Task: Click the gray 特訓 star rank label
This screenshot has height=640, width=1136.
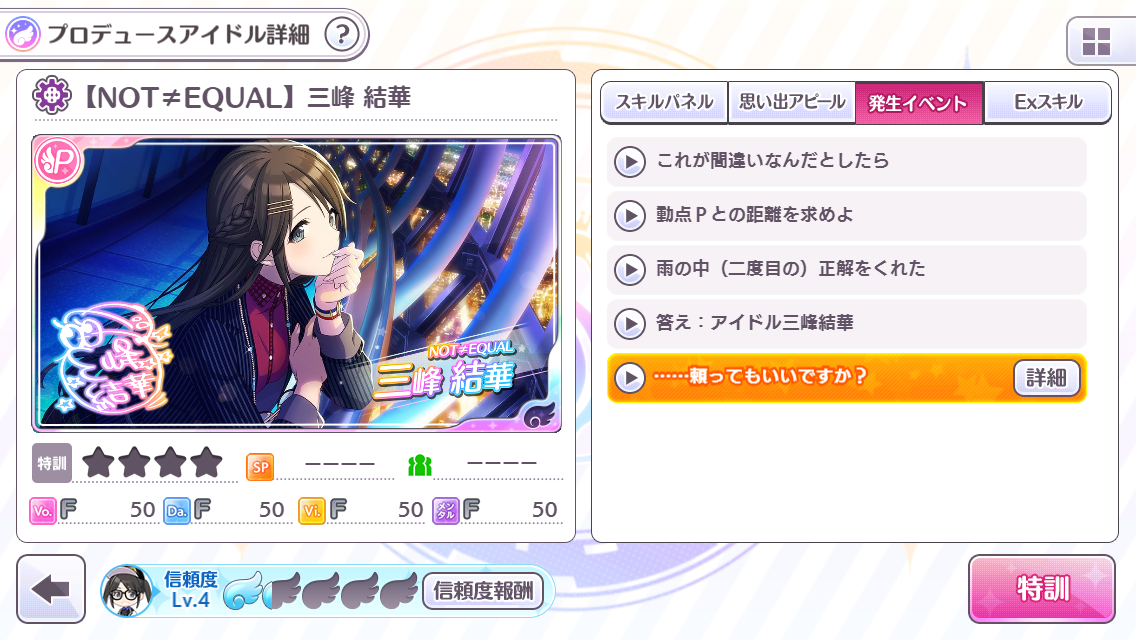Action: click(x=51, y=463)
